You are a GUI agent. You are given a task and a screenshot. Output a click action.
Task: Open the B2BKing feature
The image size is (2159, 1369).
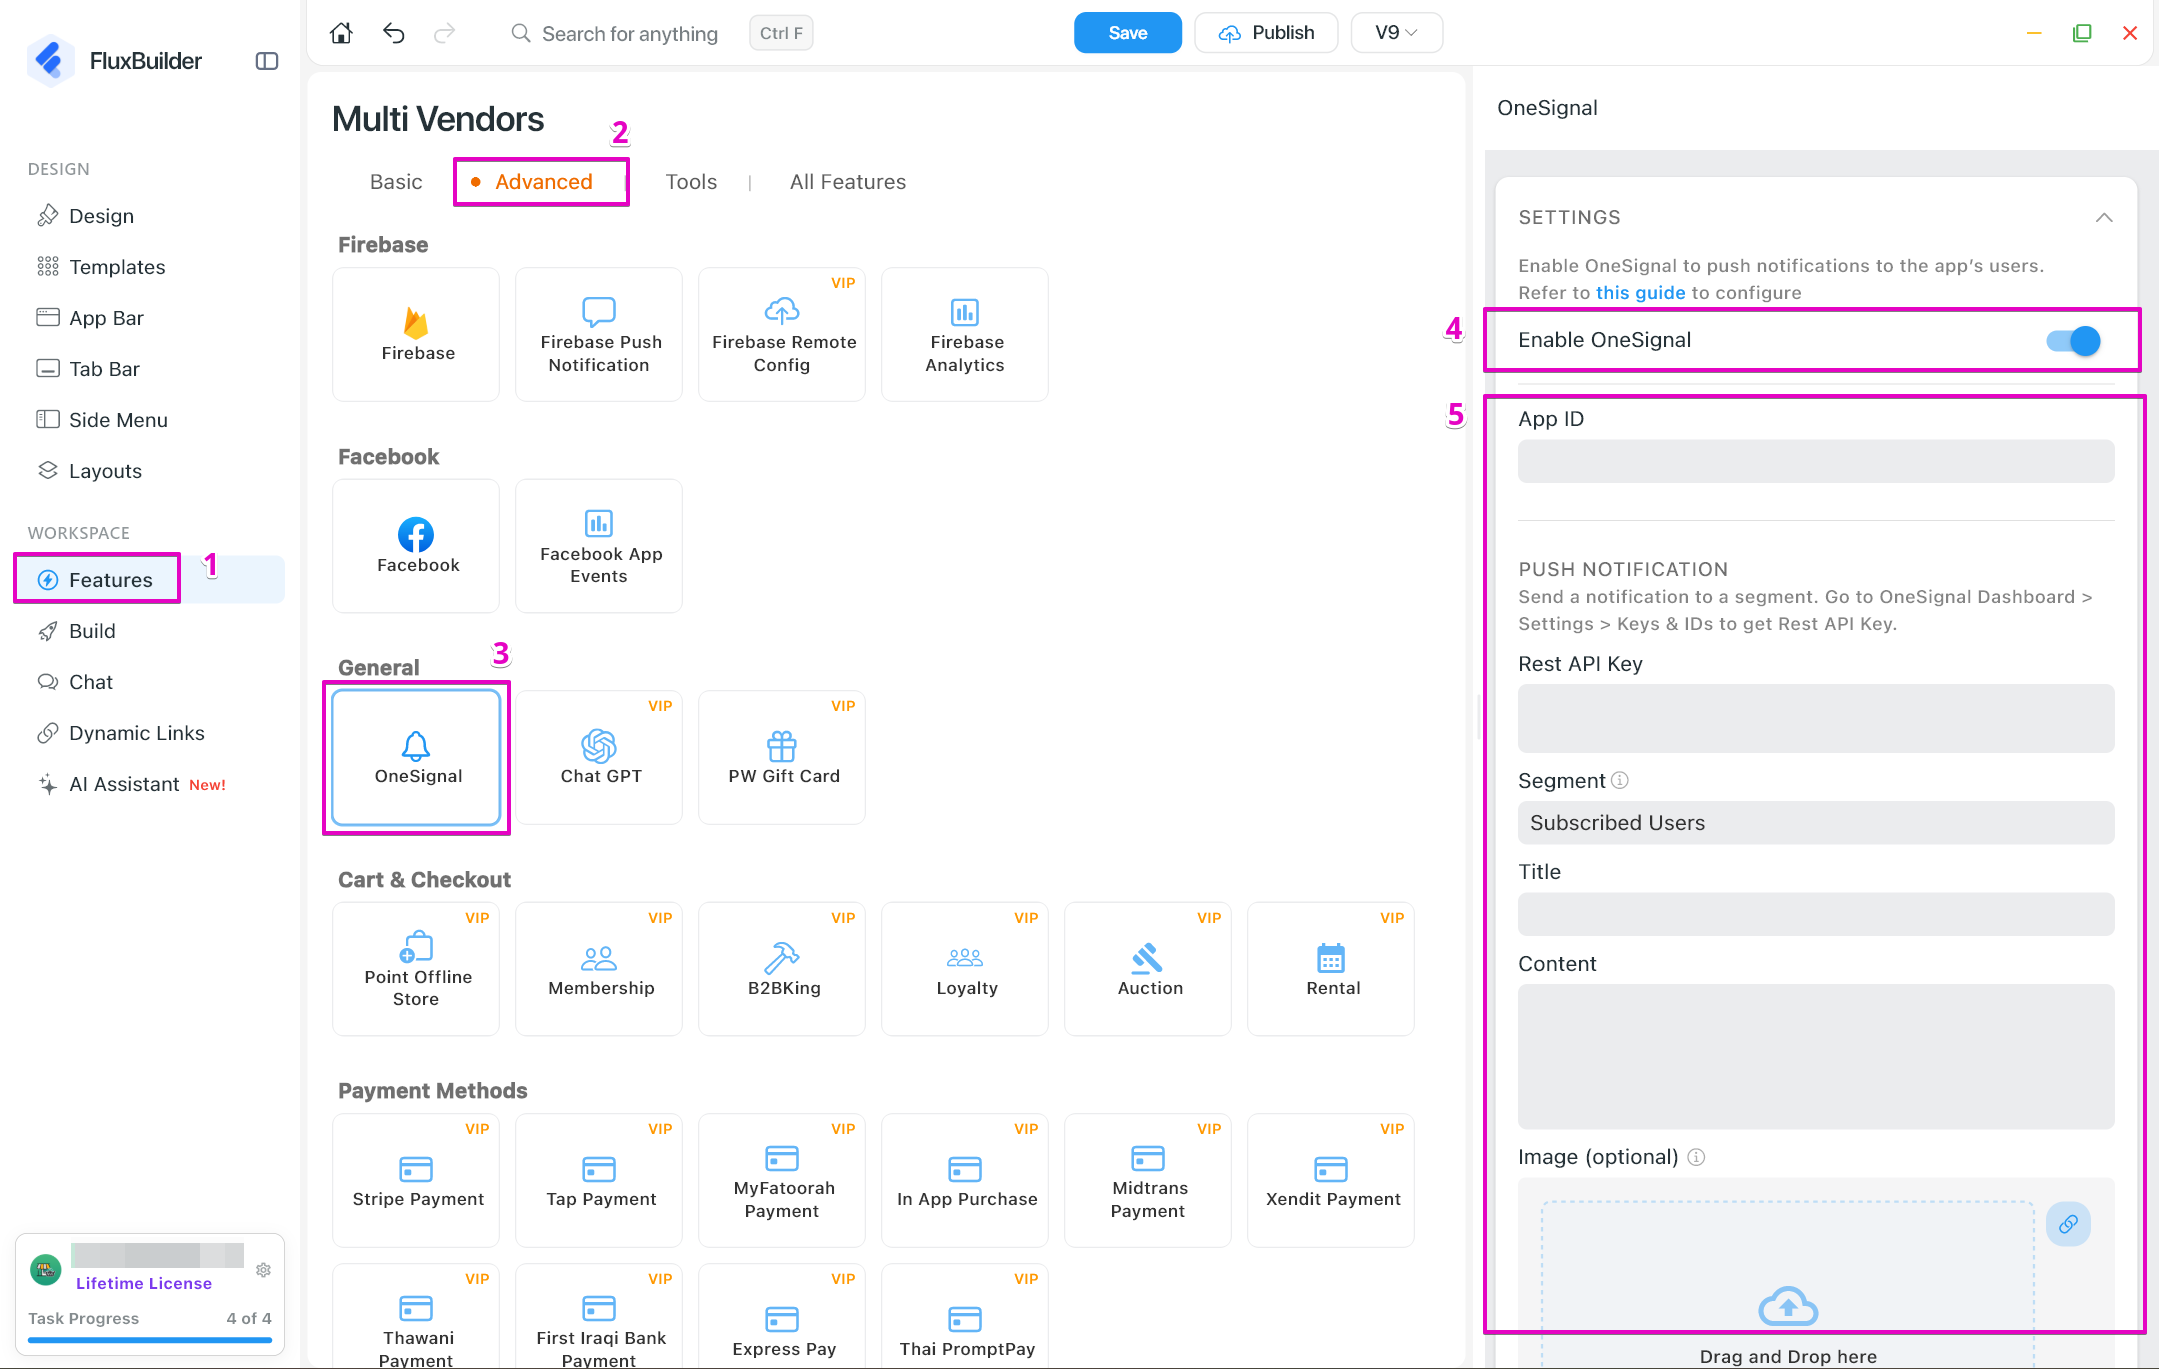[782, 969]
